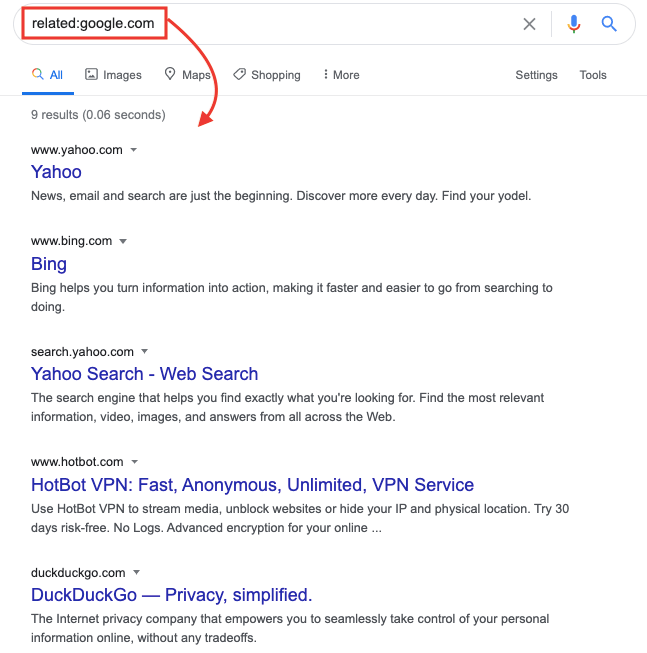
Task: Clear the search box with the X icon
Action: pos(529,24)
